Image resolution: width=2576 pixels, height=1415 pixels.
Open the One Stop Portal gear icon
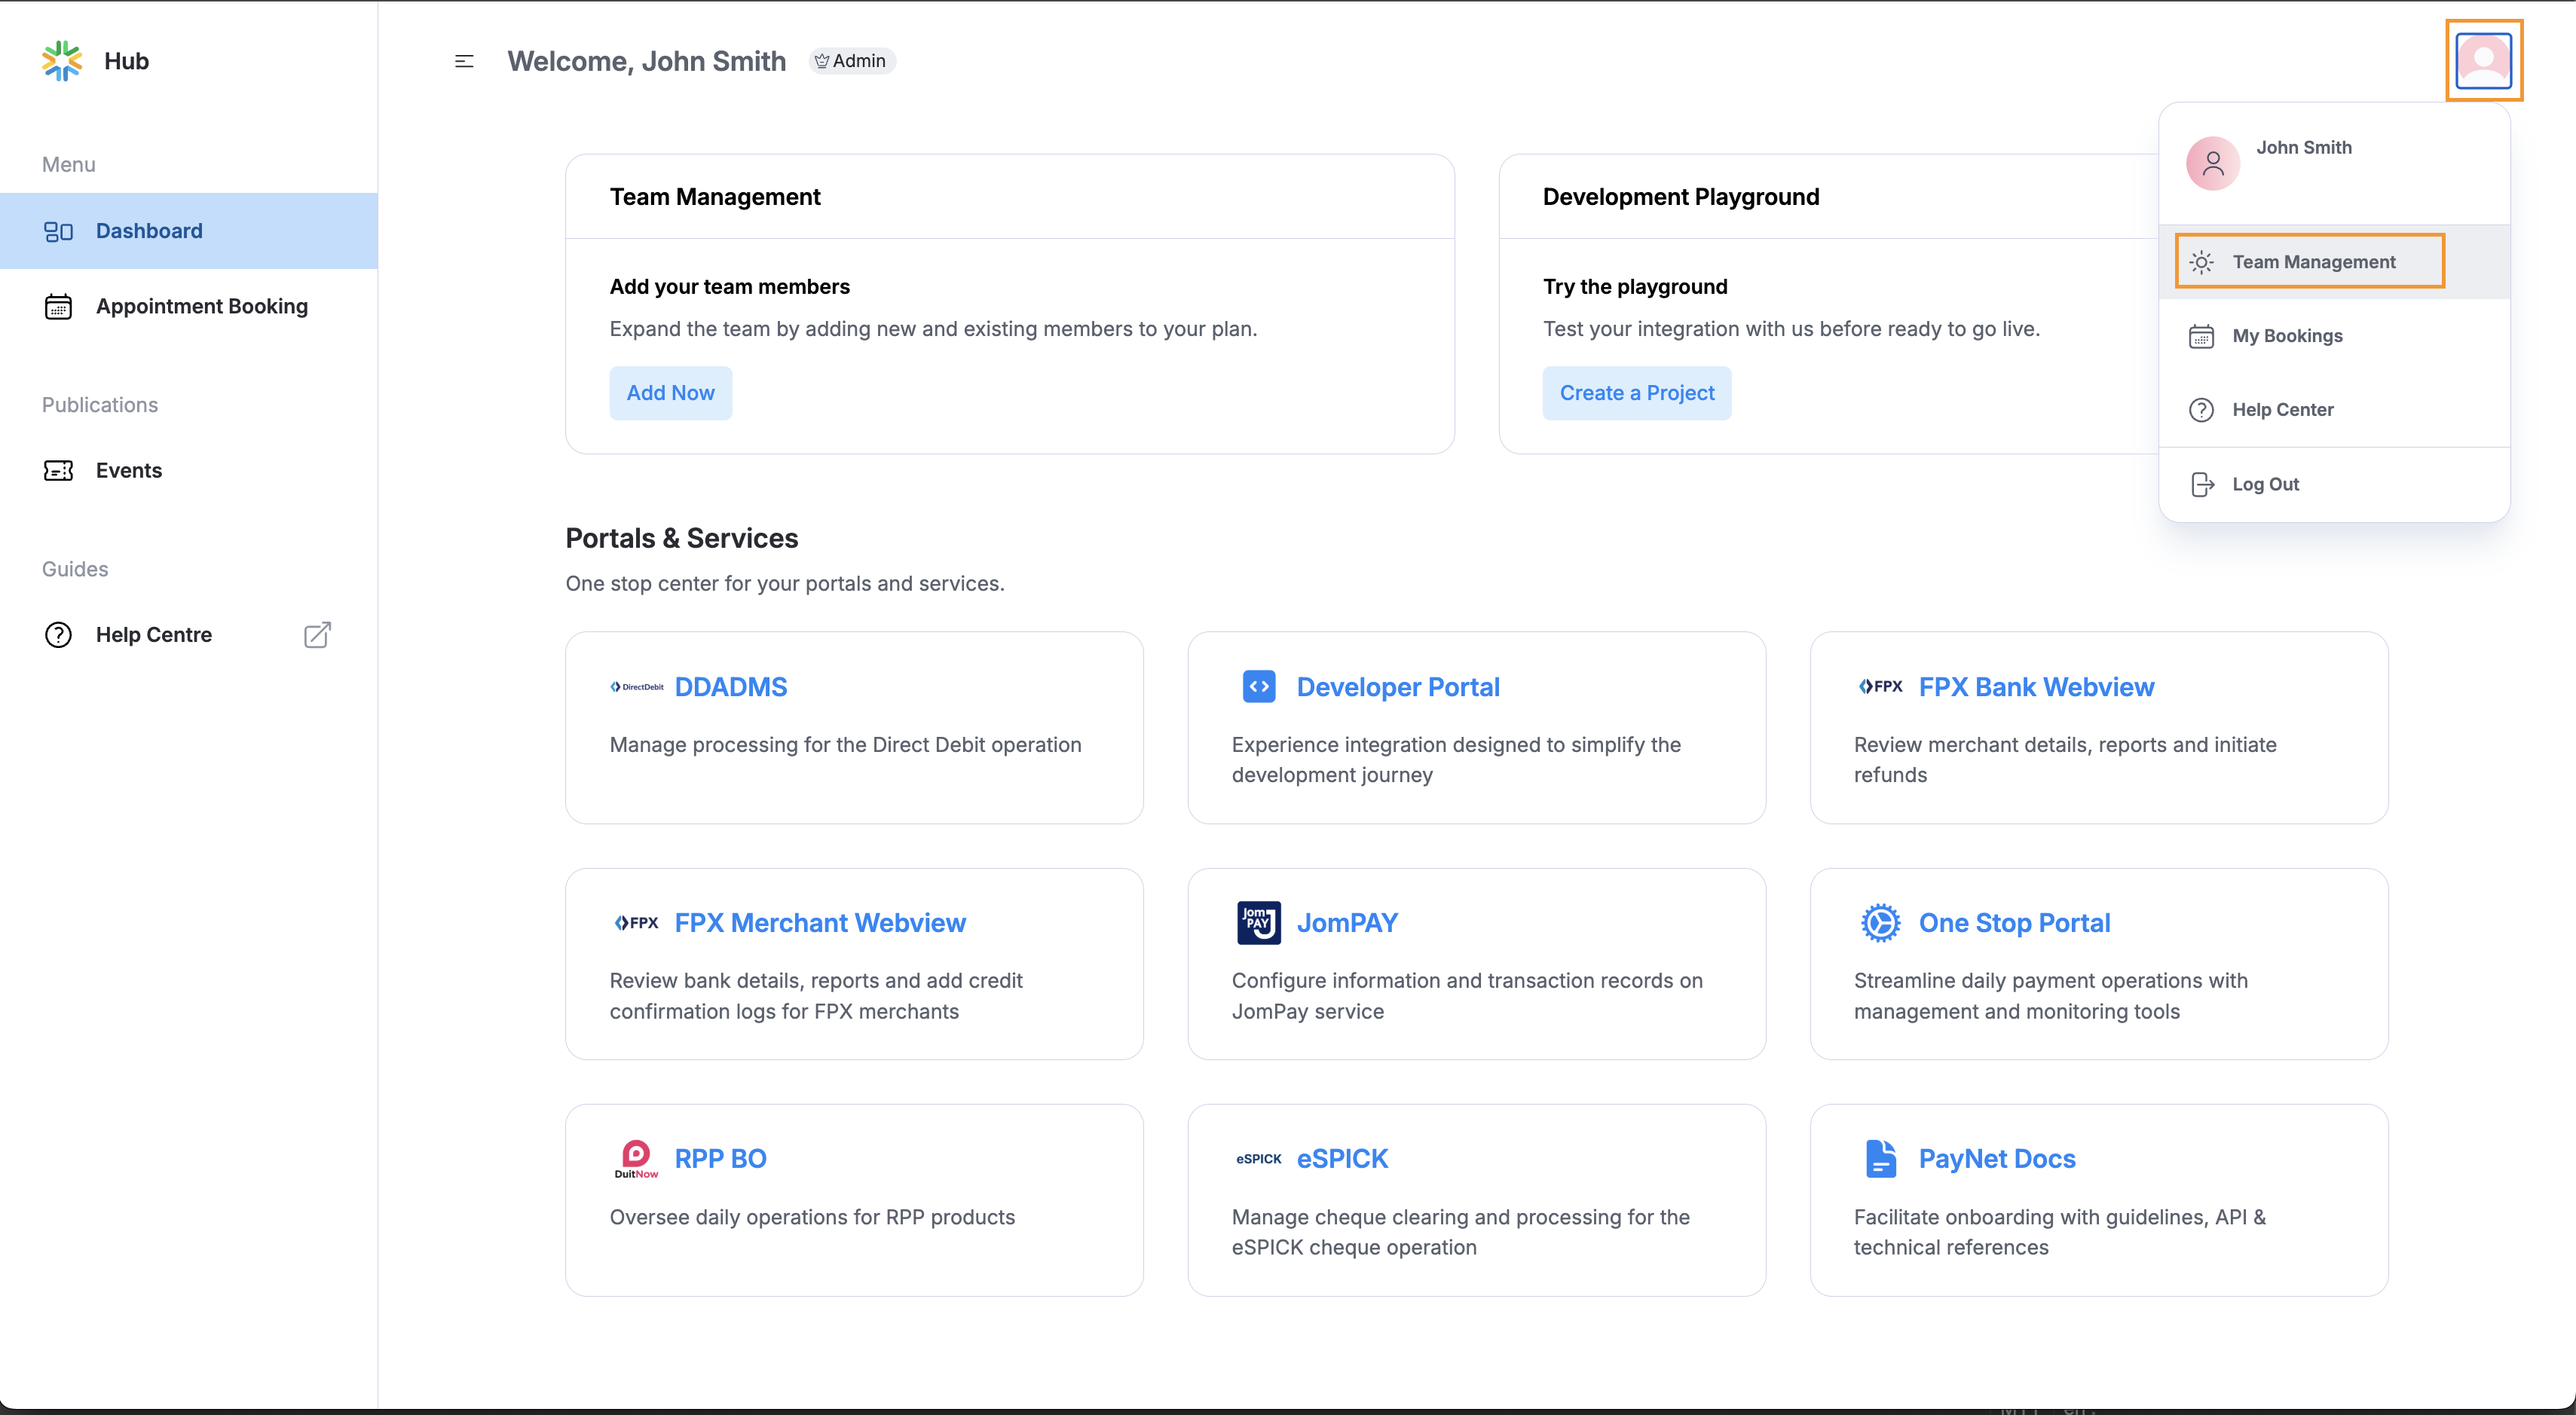click(x=1880, y=922)
